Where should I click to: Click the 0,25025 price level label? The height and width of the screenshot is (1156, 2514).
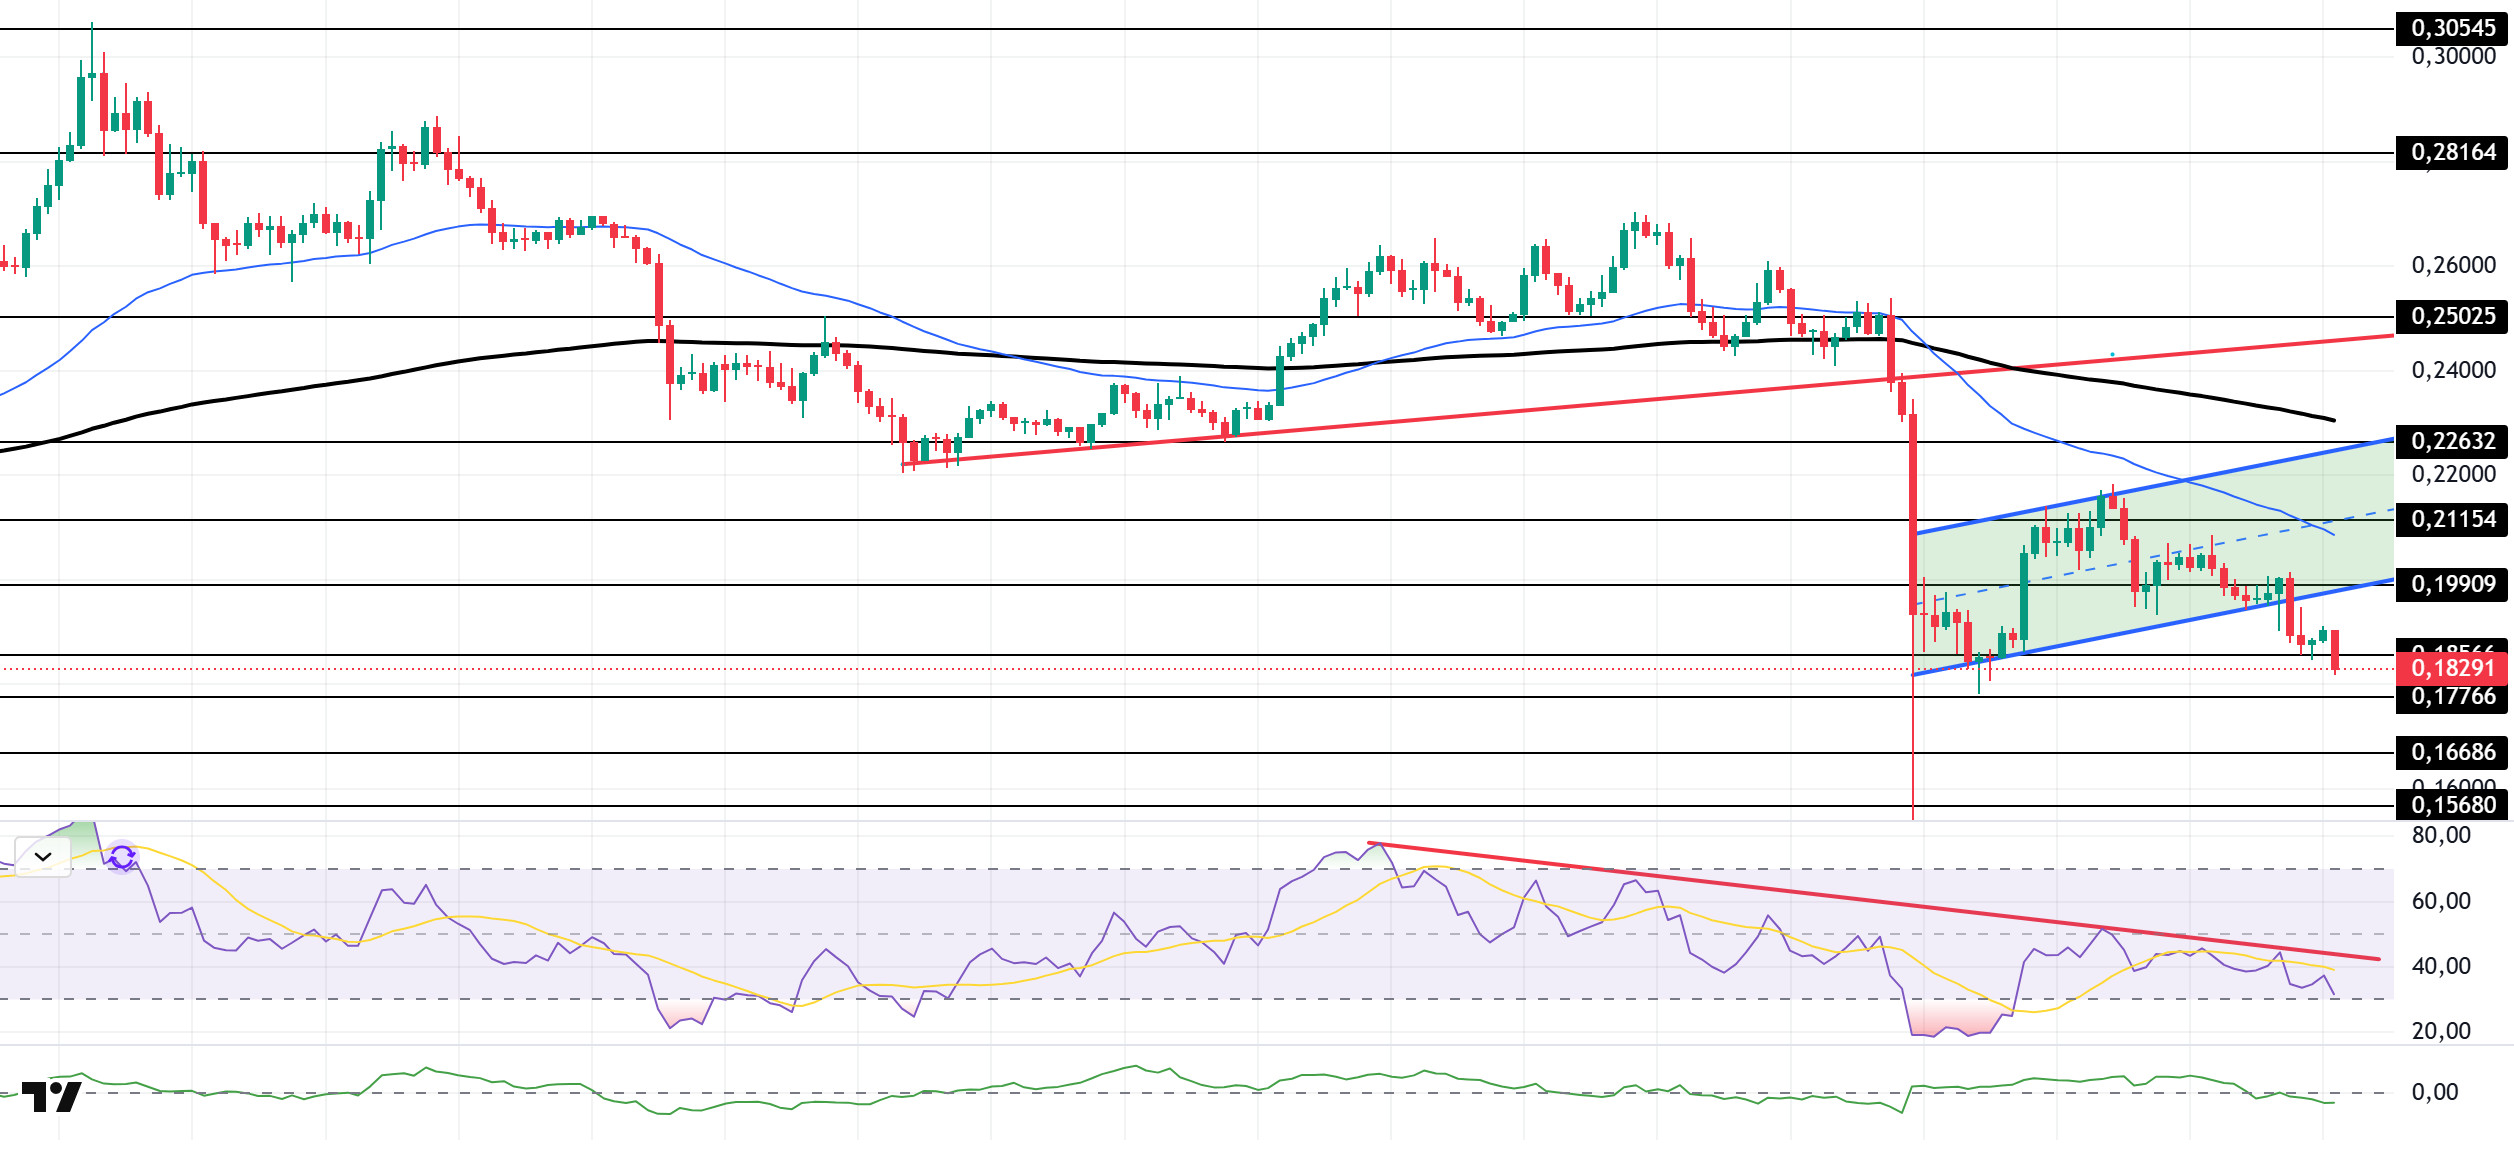click(2451, 316)
